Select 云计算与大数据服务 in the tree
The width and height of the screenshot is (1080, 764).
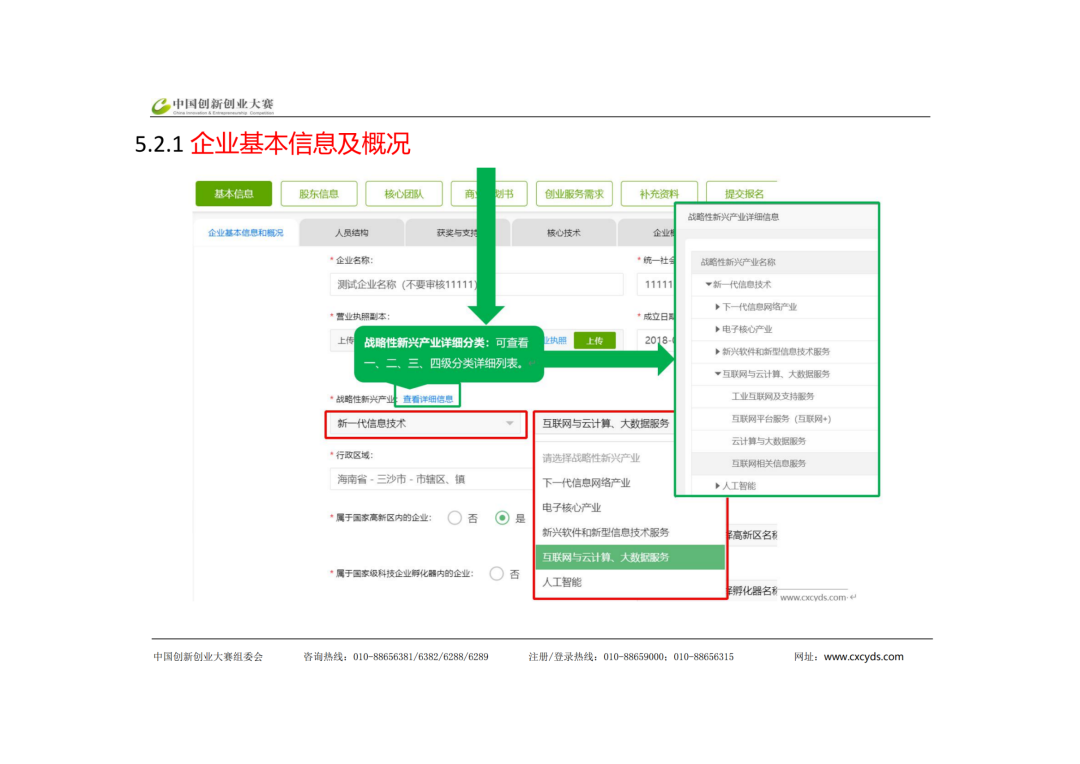pyautogui.click(x=768, y=441)
